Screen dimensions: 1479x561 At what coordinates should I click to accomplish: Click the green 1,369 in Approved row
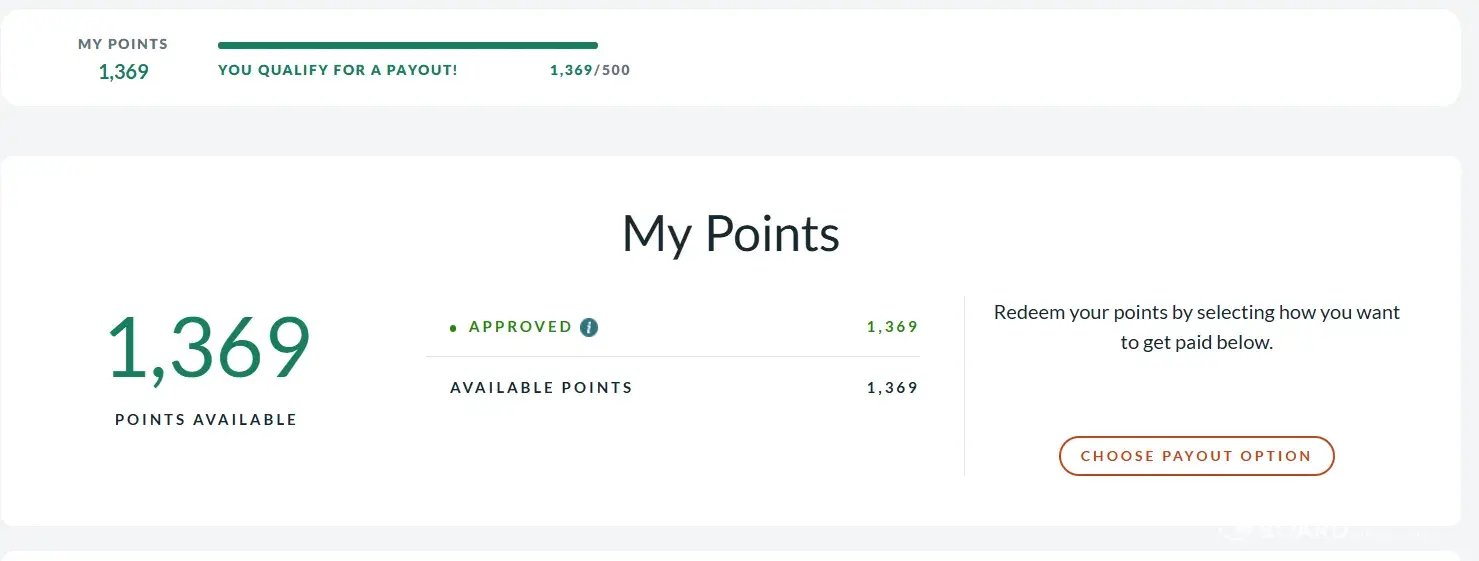pos(892,327)
